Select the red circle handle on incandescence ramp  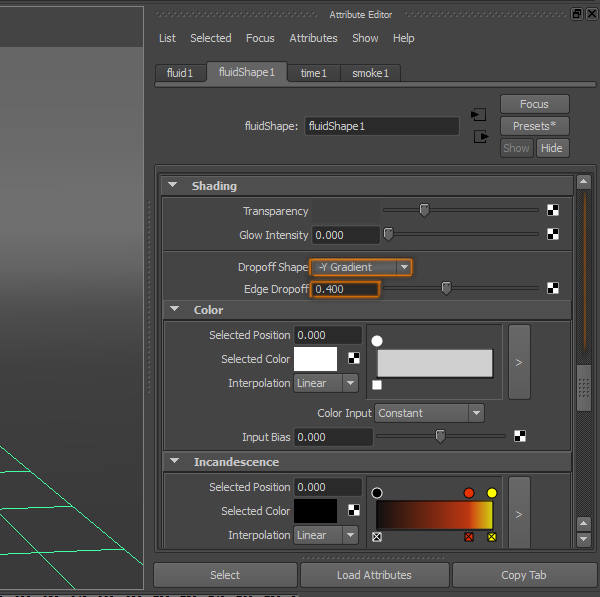tap(468, 493)
